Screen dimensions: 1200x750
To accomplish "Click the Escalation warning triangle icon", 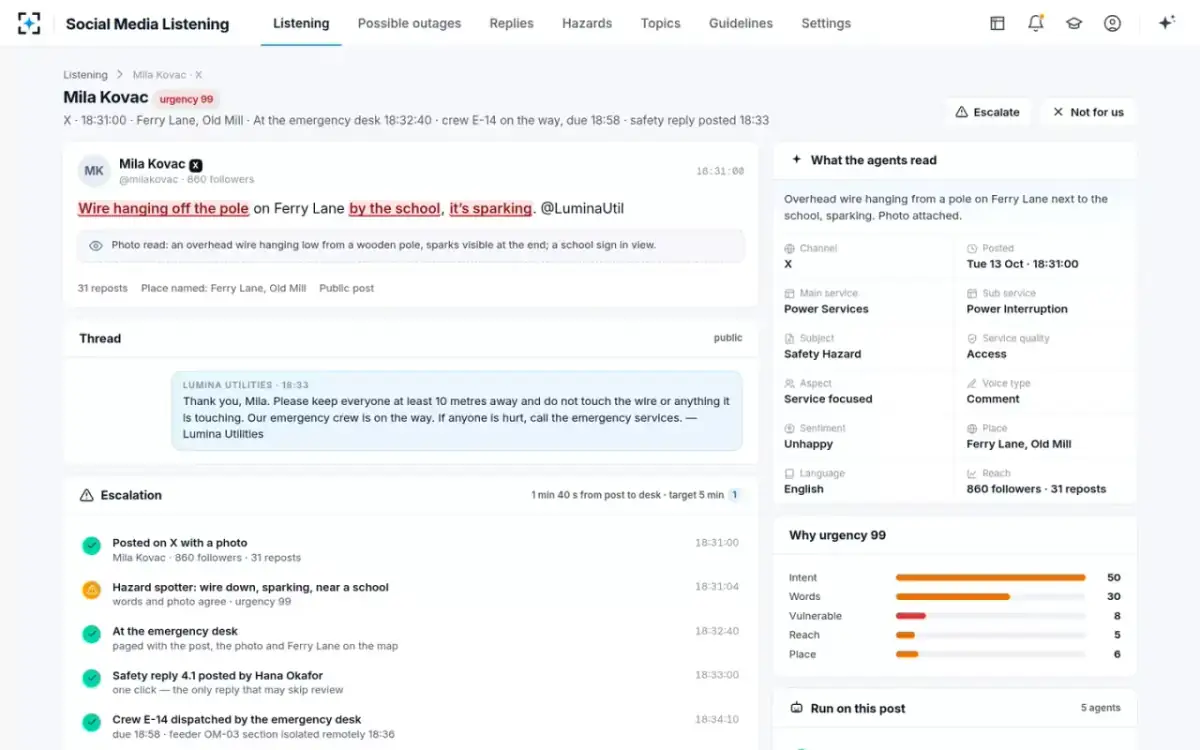I will [86, 495].
